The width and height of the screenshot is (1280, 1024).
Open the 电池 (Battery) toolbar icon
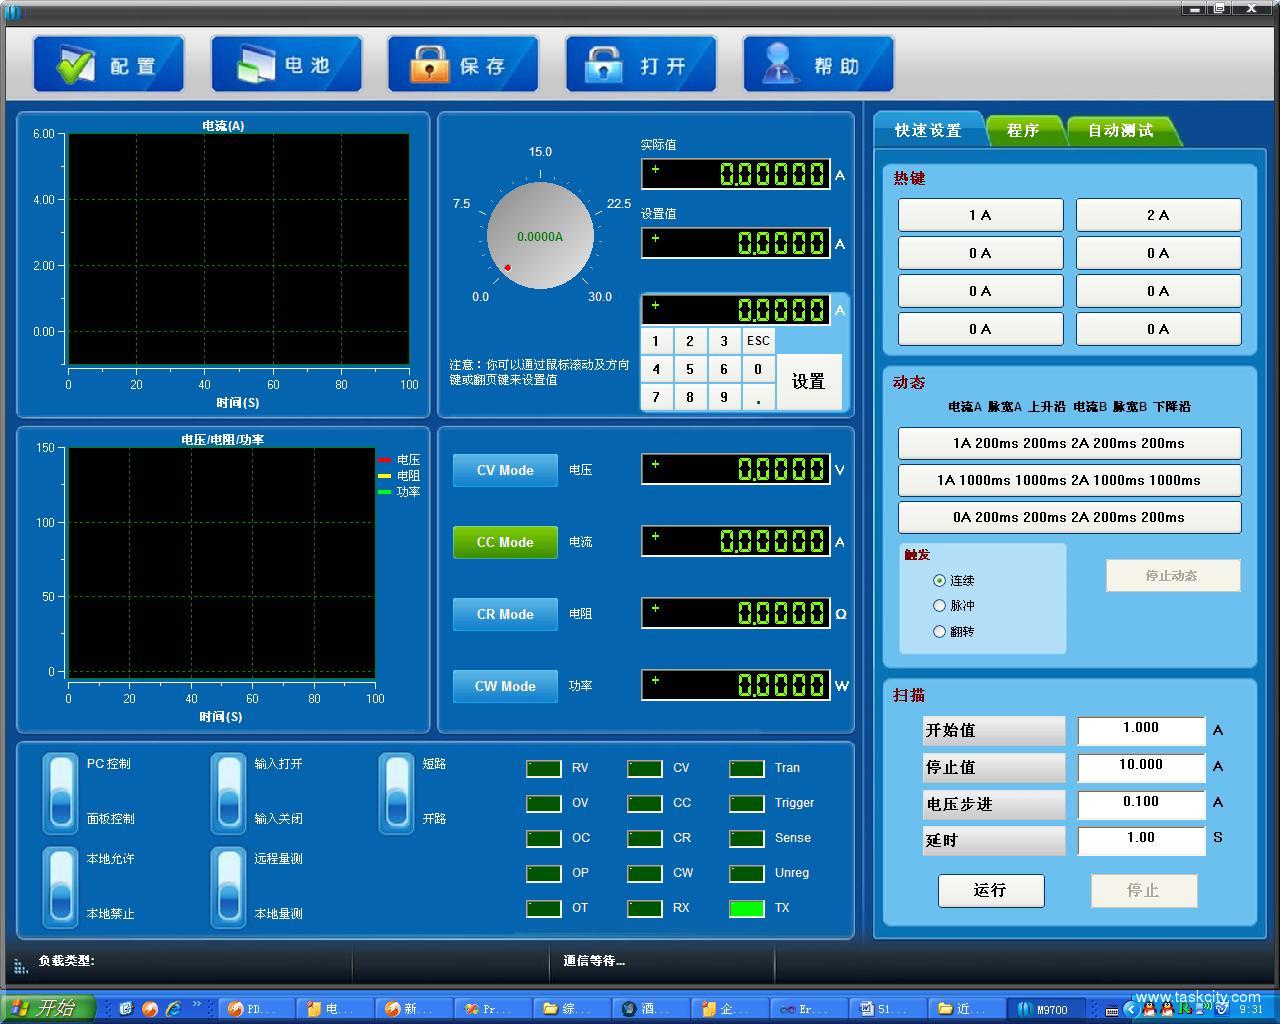tap(254, 65)
